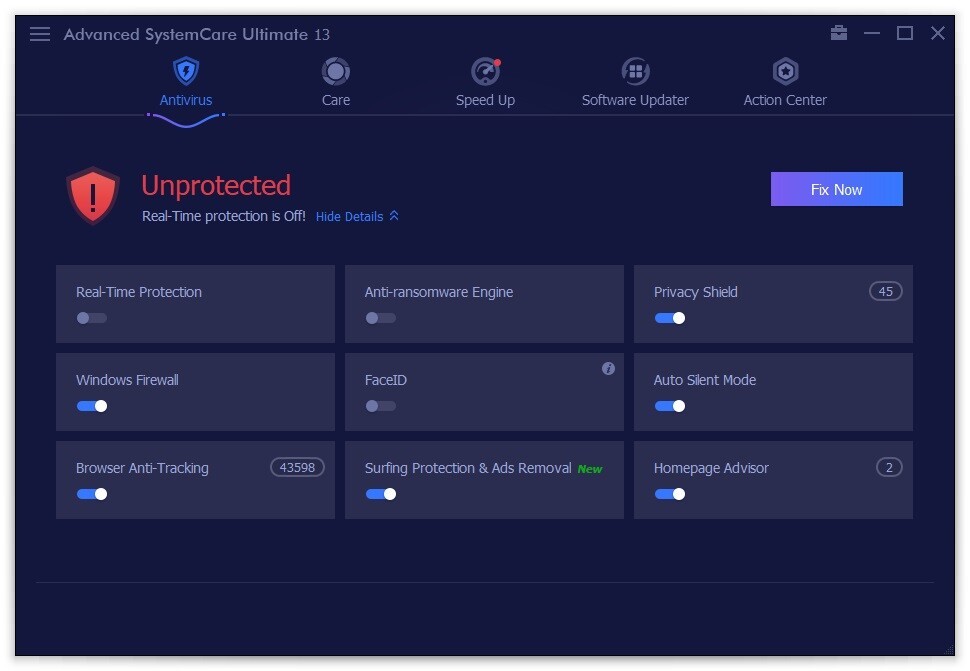The height and width of the screenshot is (671, 970).
Task: Click the FaceID label
Action: pyautogui.click(x=385, y=380)
